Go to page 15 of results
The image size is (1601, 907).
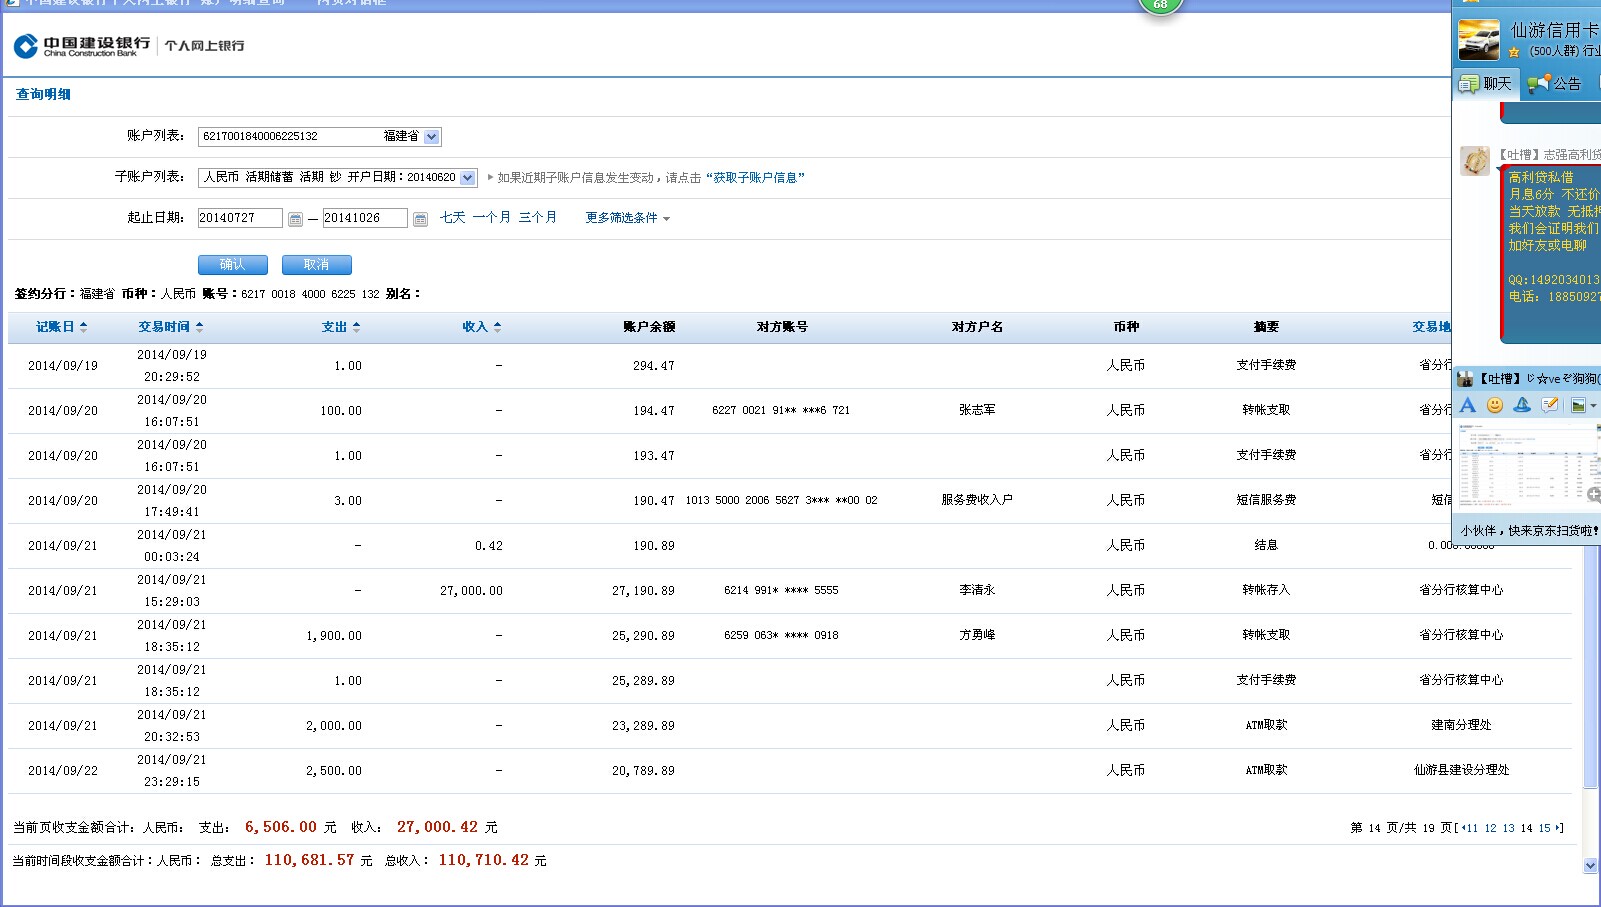click(x=1544, y=828)
